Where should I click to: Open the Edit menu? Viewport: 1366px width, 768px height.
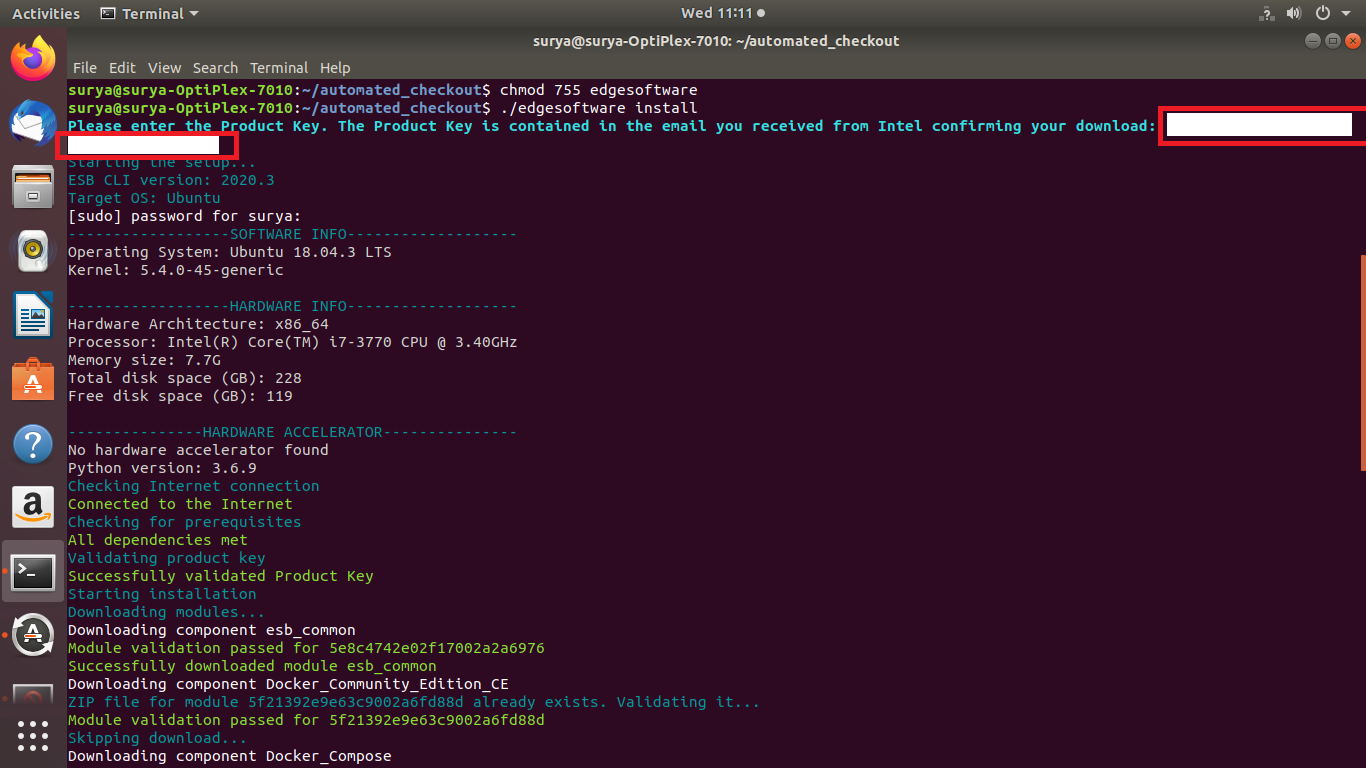[122, 68]
